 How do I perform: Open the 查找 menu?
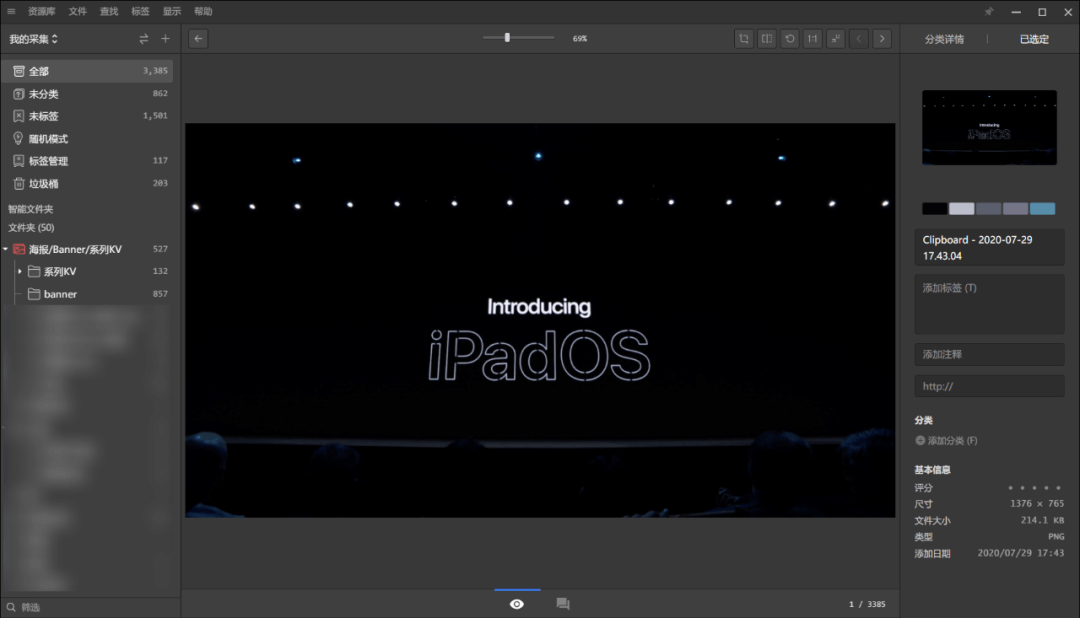point(109,12)
